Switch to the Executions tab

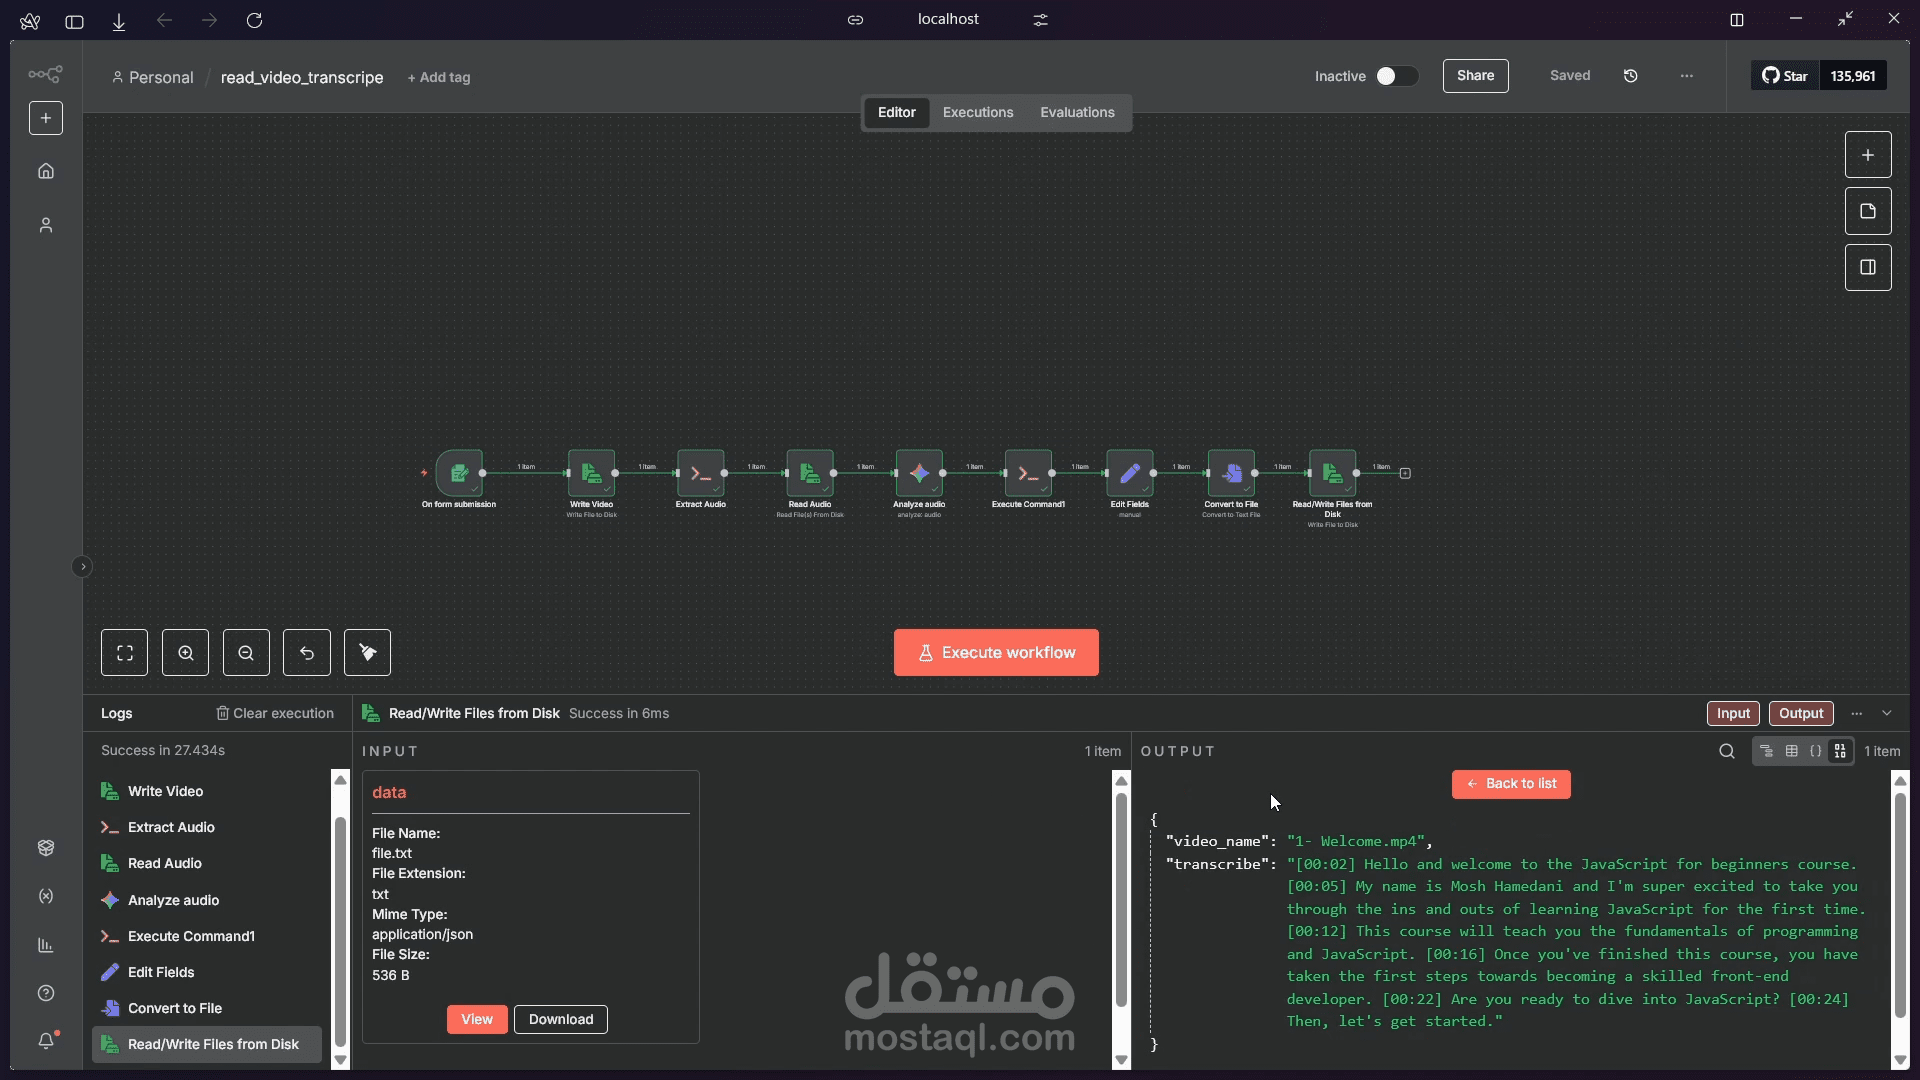(978, 112)
